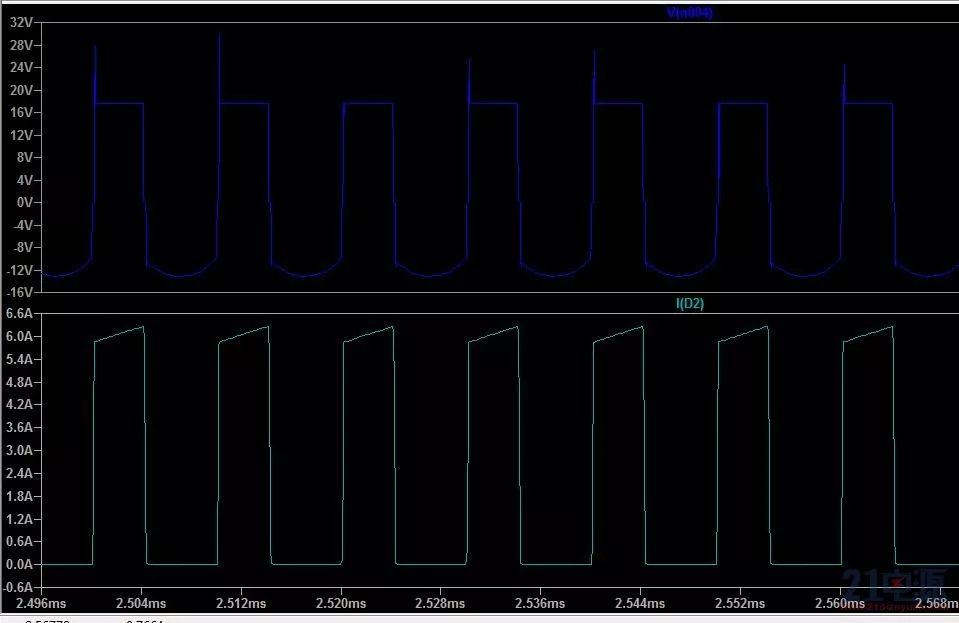The image size is (959, 623).
Task: Click the 24V voltage axis label
Action: click(x=21, y=67)
